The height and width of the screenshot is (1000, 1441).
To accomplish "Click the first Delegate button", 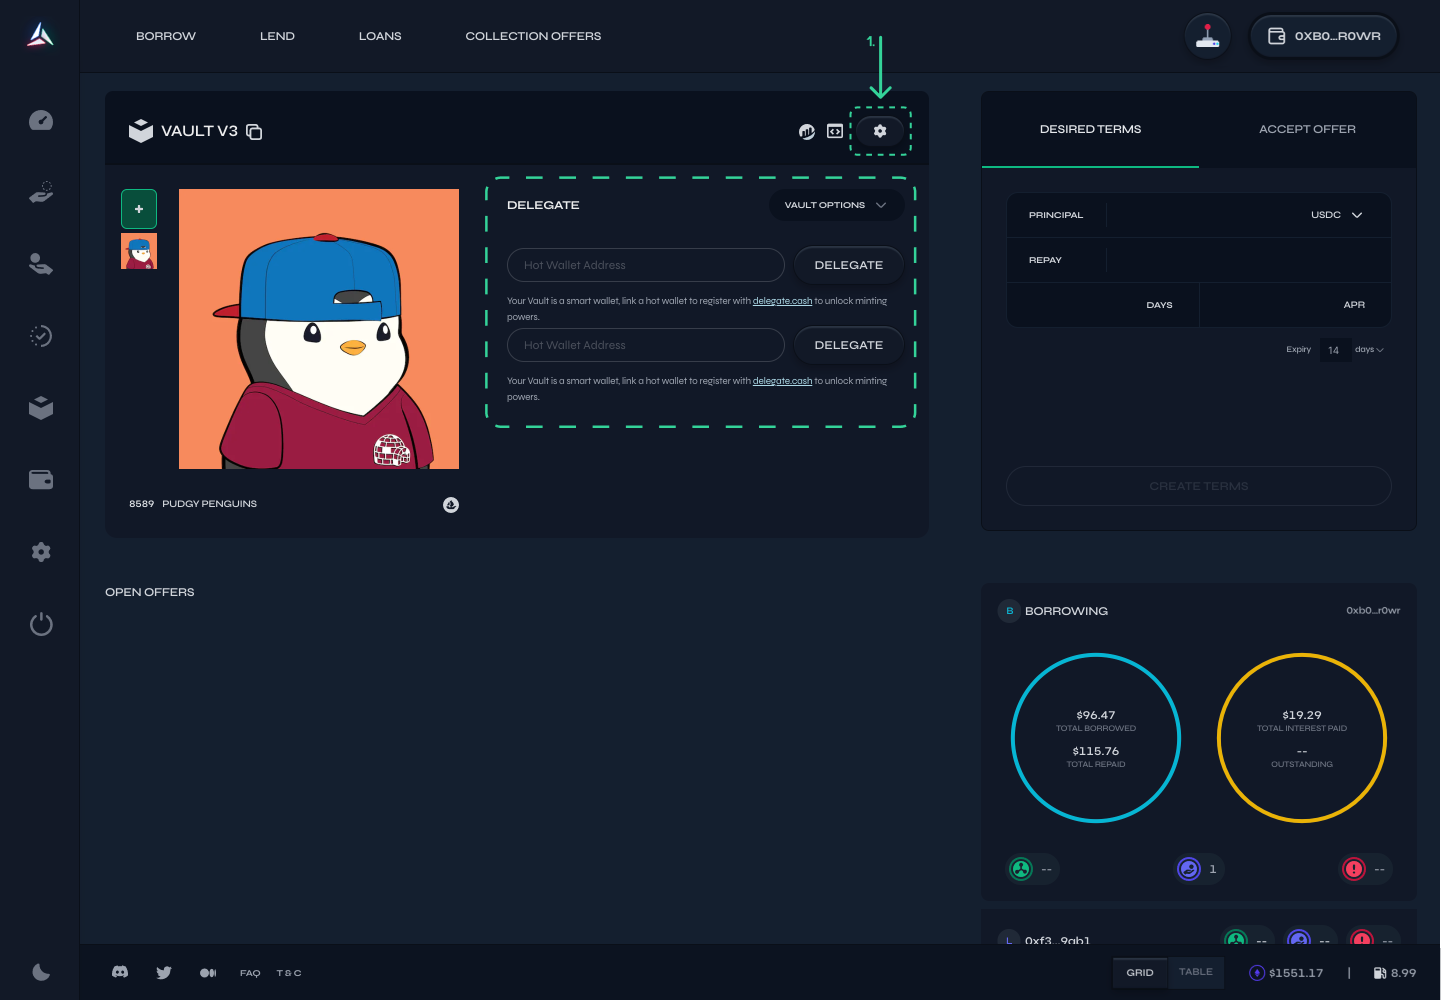I will click(x=849, y=265).
